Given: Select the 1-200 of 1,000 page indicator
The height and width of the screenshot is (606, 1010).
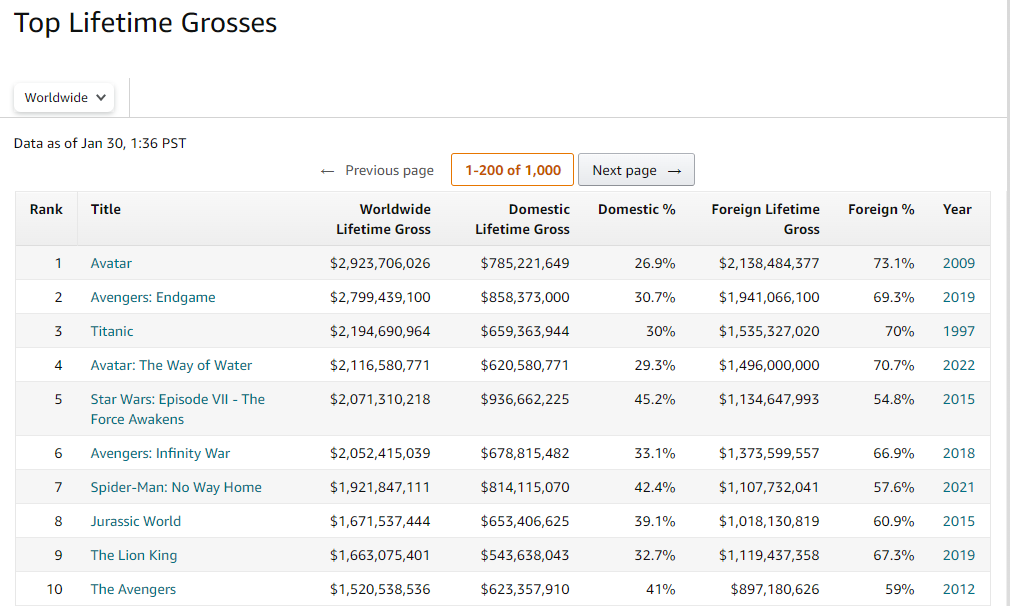Looking at the screenshot, I should pyautogui.click(x=513, y=170).
